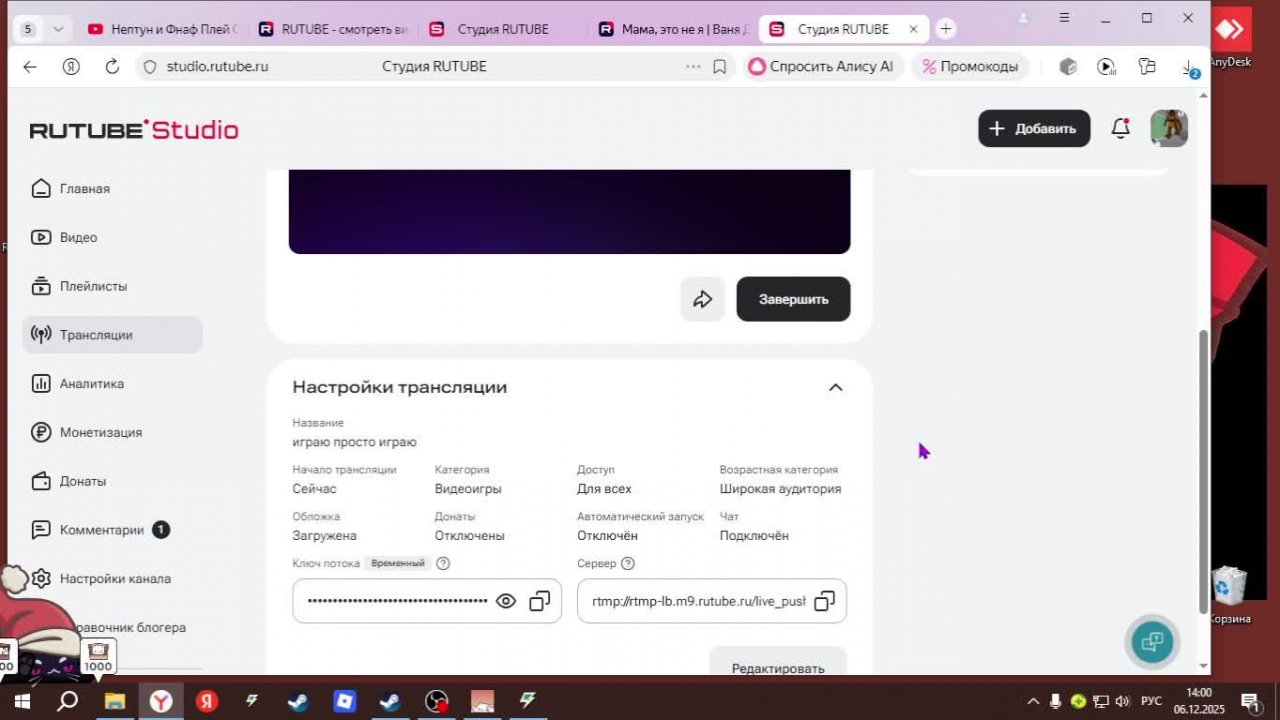Image resolution: width=1280 pixels, height=720 pixels.
Task: Switch to the Нептун и Фнаф Плей tab
Action: (x=163, y=29)
